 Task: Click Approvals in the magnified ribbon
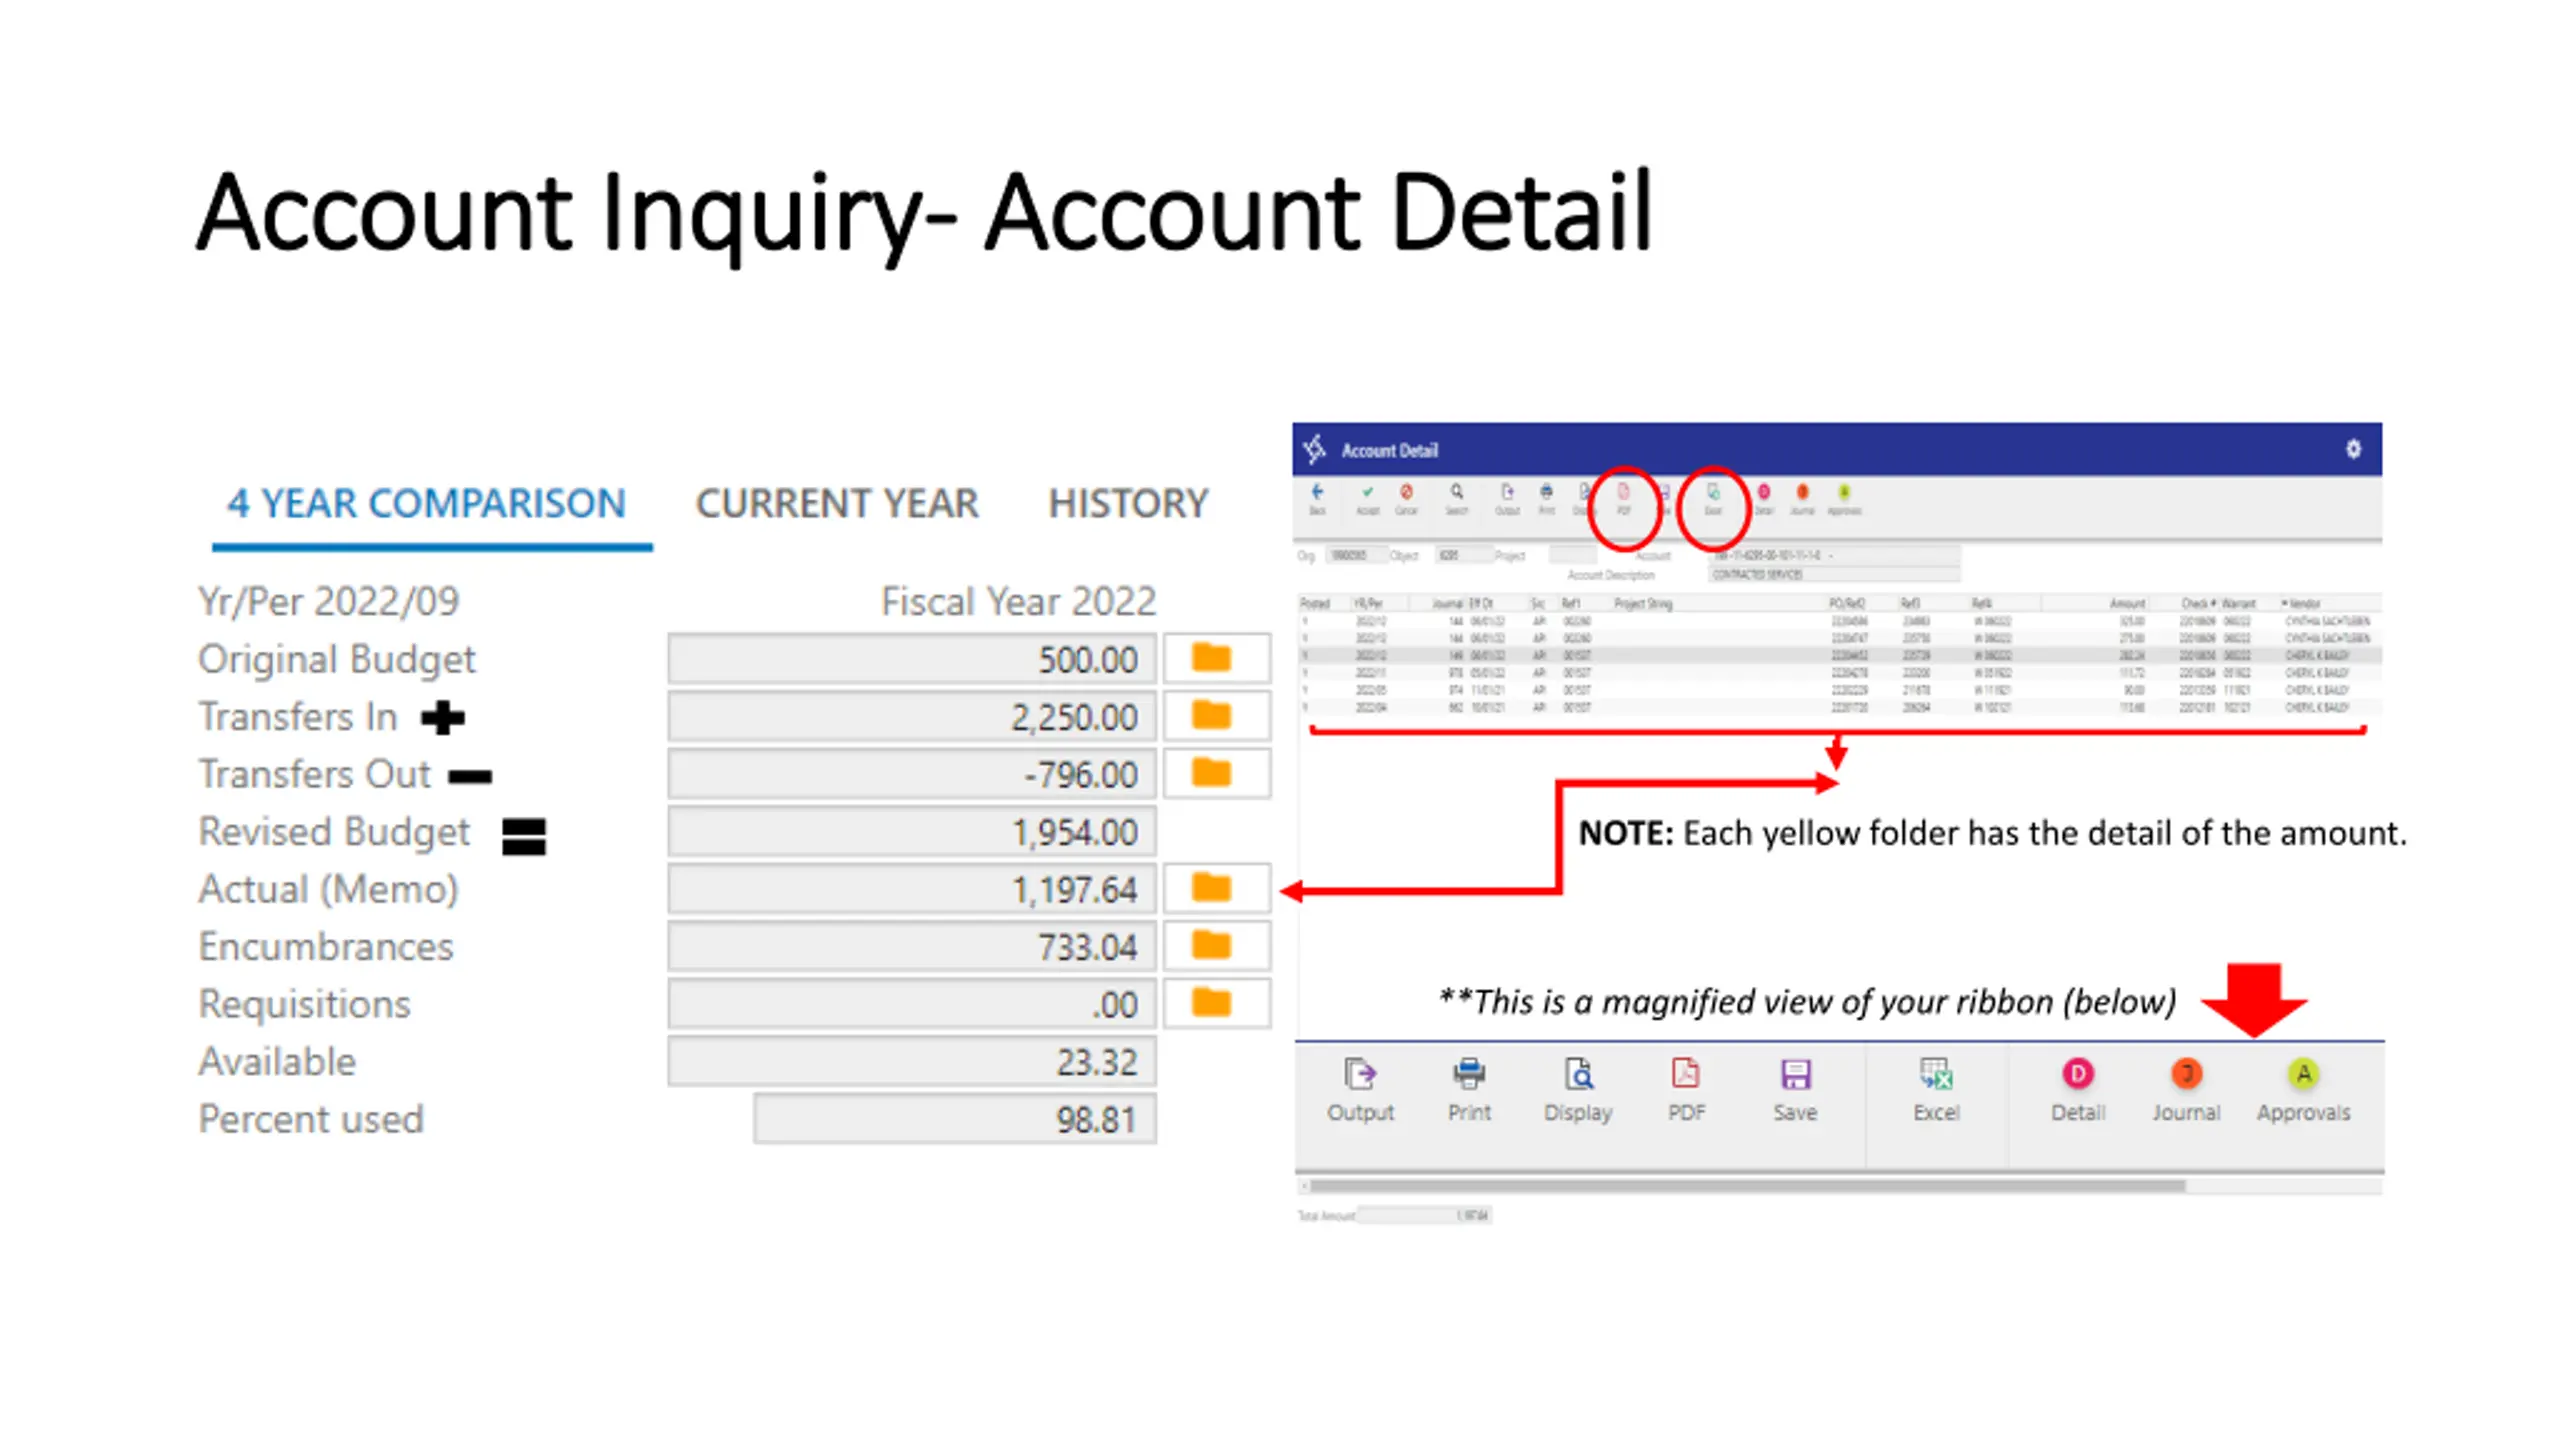2303,1090
